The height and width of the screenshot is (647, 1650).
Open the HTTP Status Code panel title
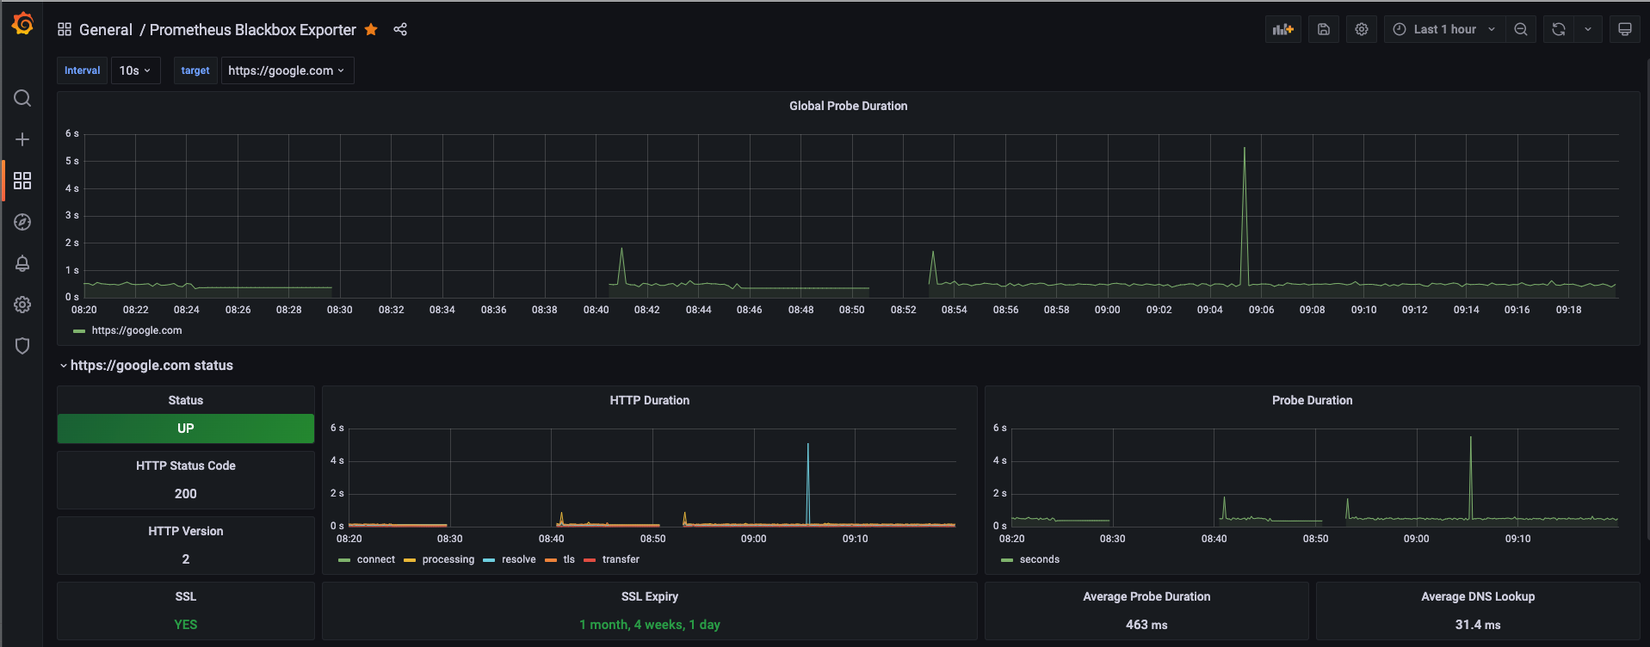pos(186,466)
